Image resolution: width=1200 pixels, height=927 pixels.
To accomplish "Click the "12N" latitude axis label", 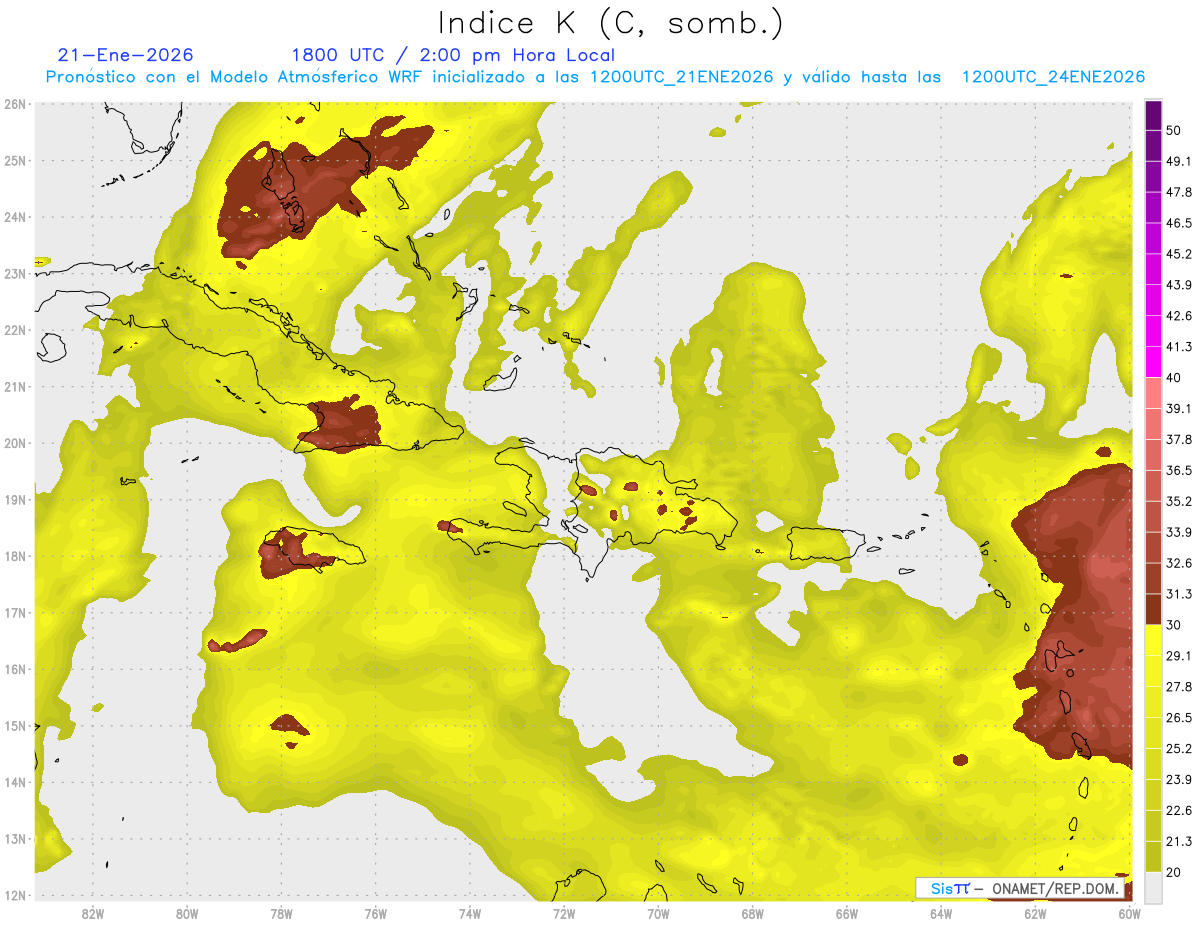I will 14,896.
